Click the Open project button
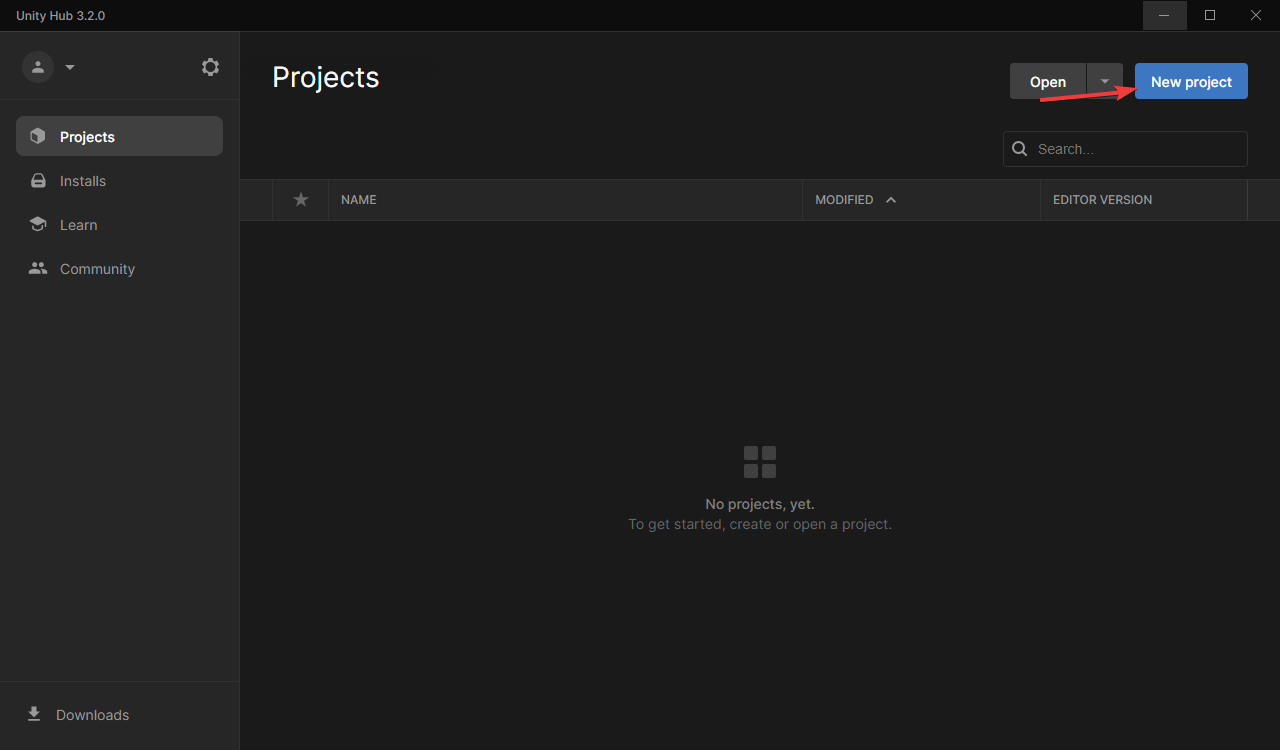Image resolution: width=1280 pixels, height=750 pixels. click(x=1048, y=82)
